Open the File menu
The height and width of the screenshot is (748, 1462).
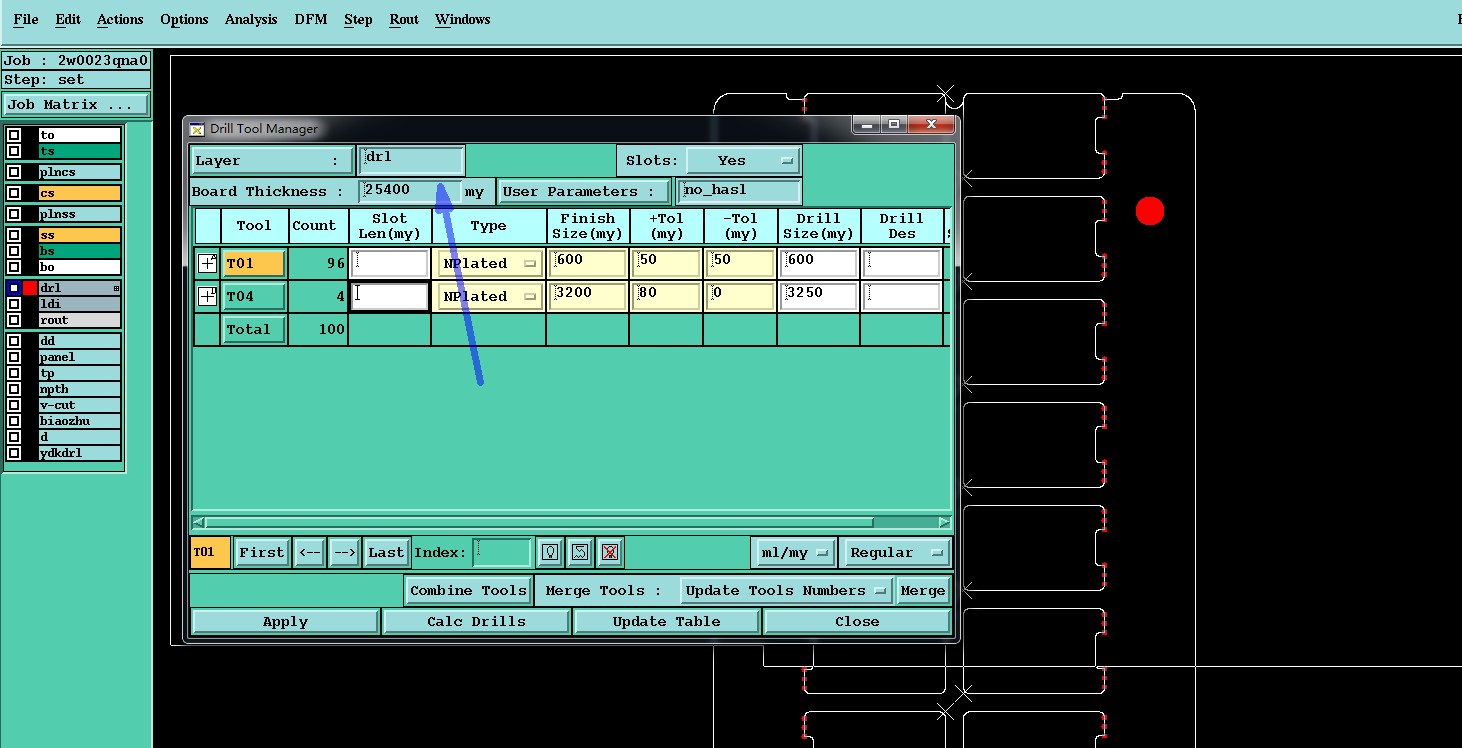click(x=26, y=19)
